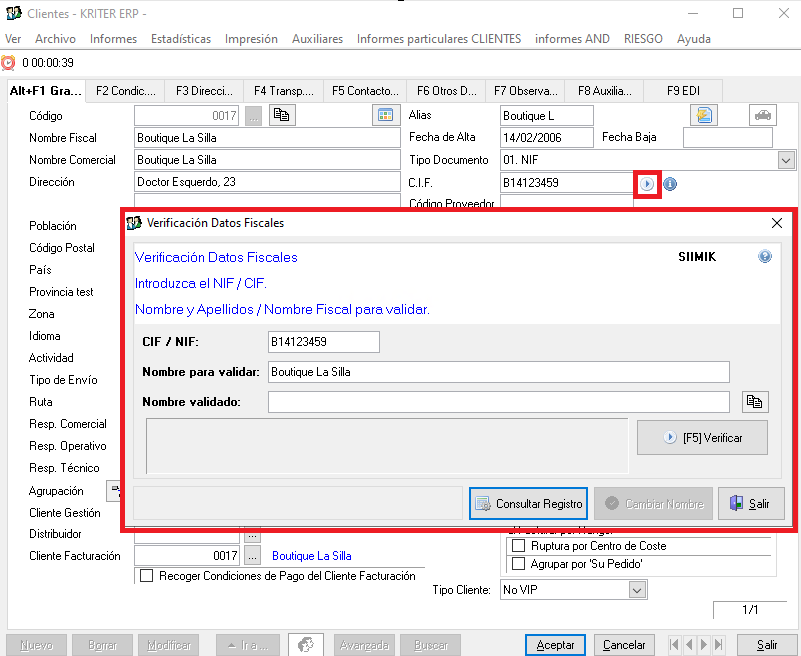Click the Nombre para validar text field
Viewport: 801px width, 656px height.
click(498, 372)
